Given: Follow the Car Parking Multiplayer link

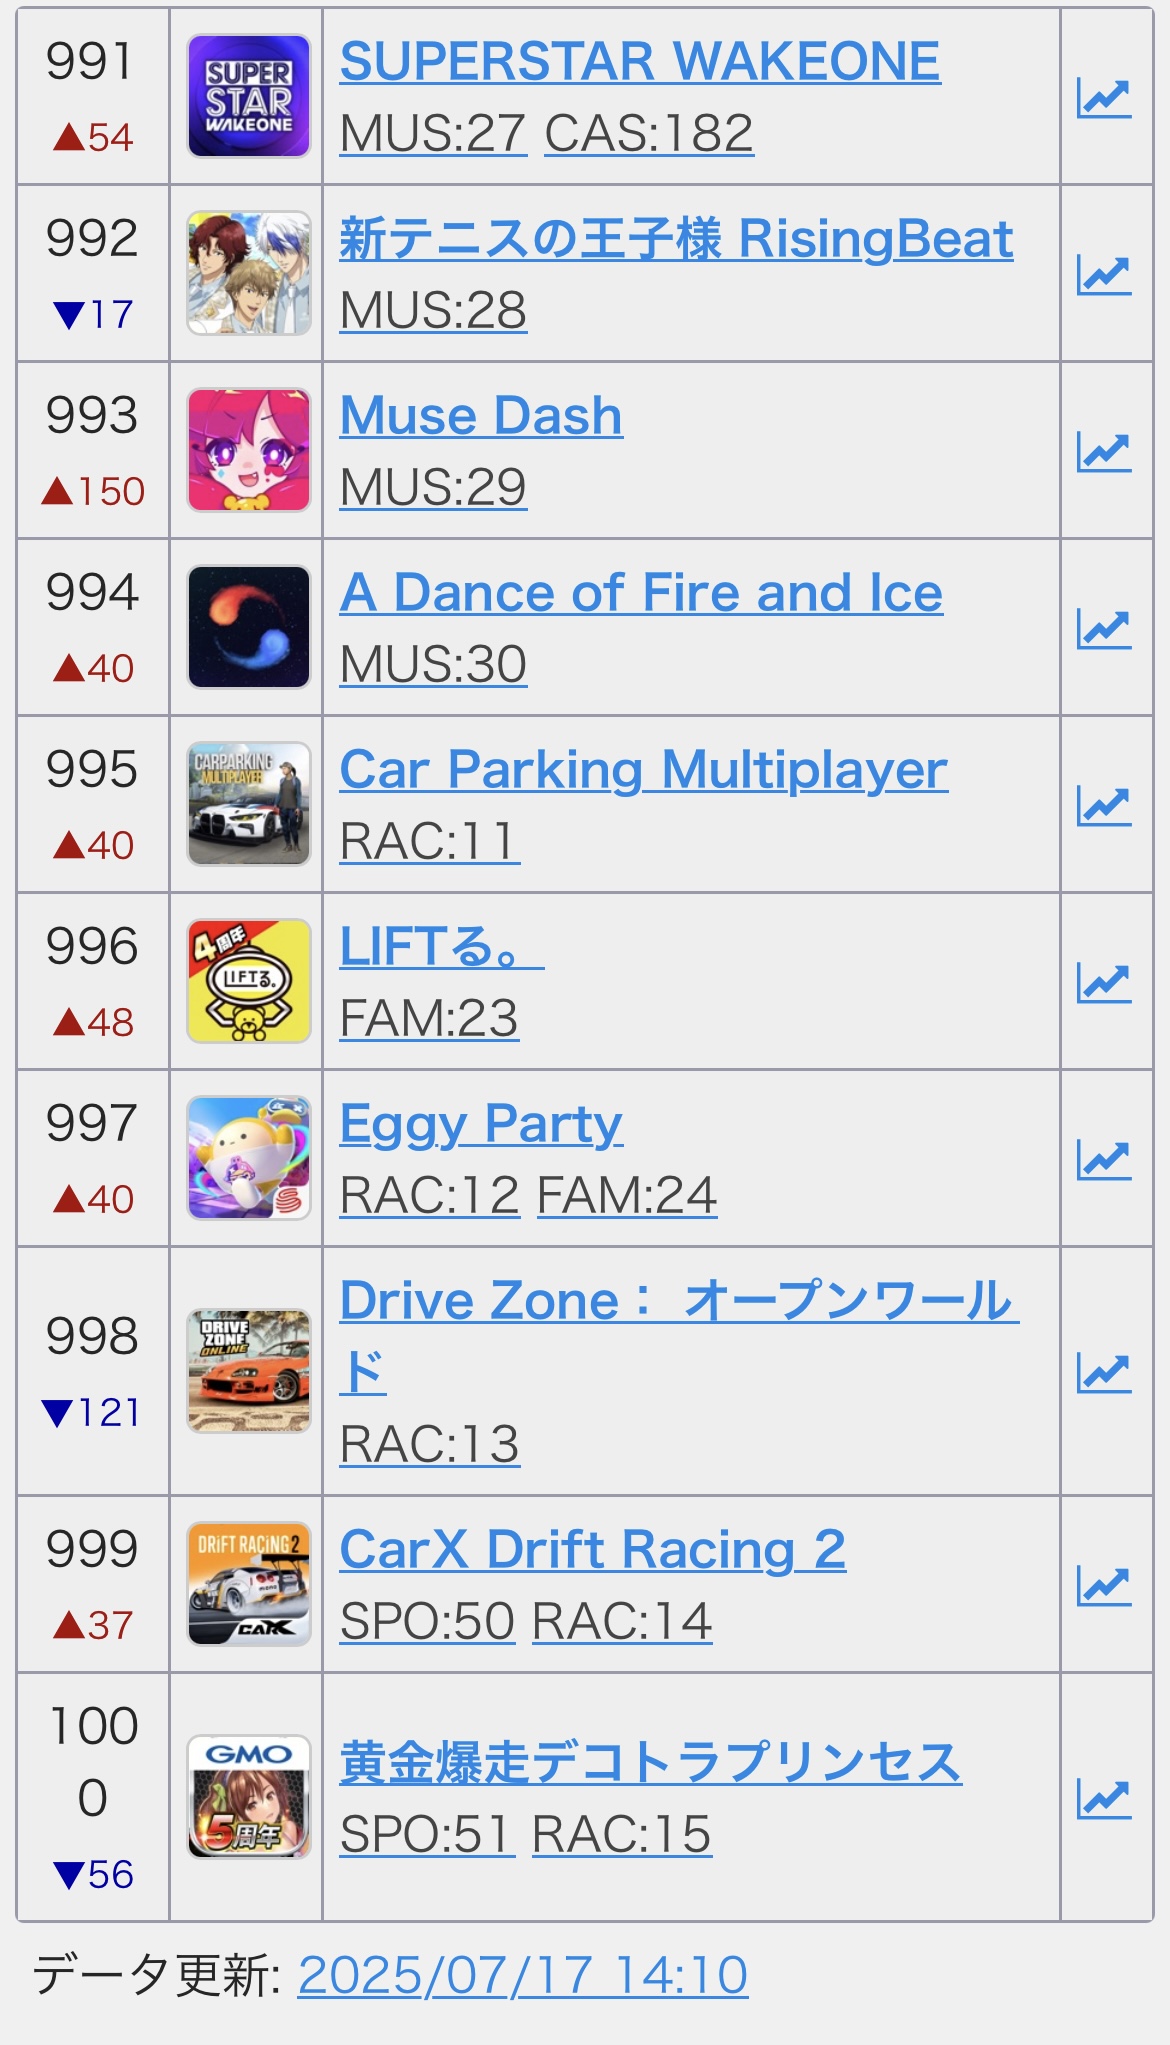Looking at the screenshot, I should 644,771.
